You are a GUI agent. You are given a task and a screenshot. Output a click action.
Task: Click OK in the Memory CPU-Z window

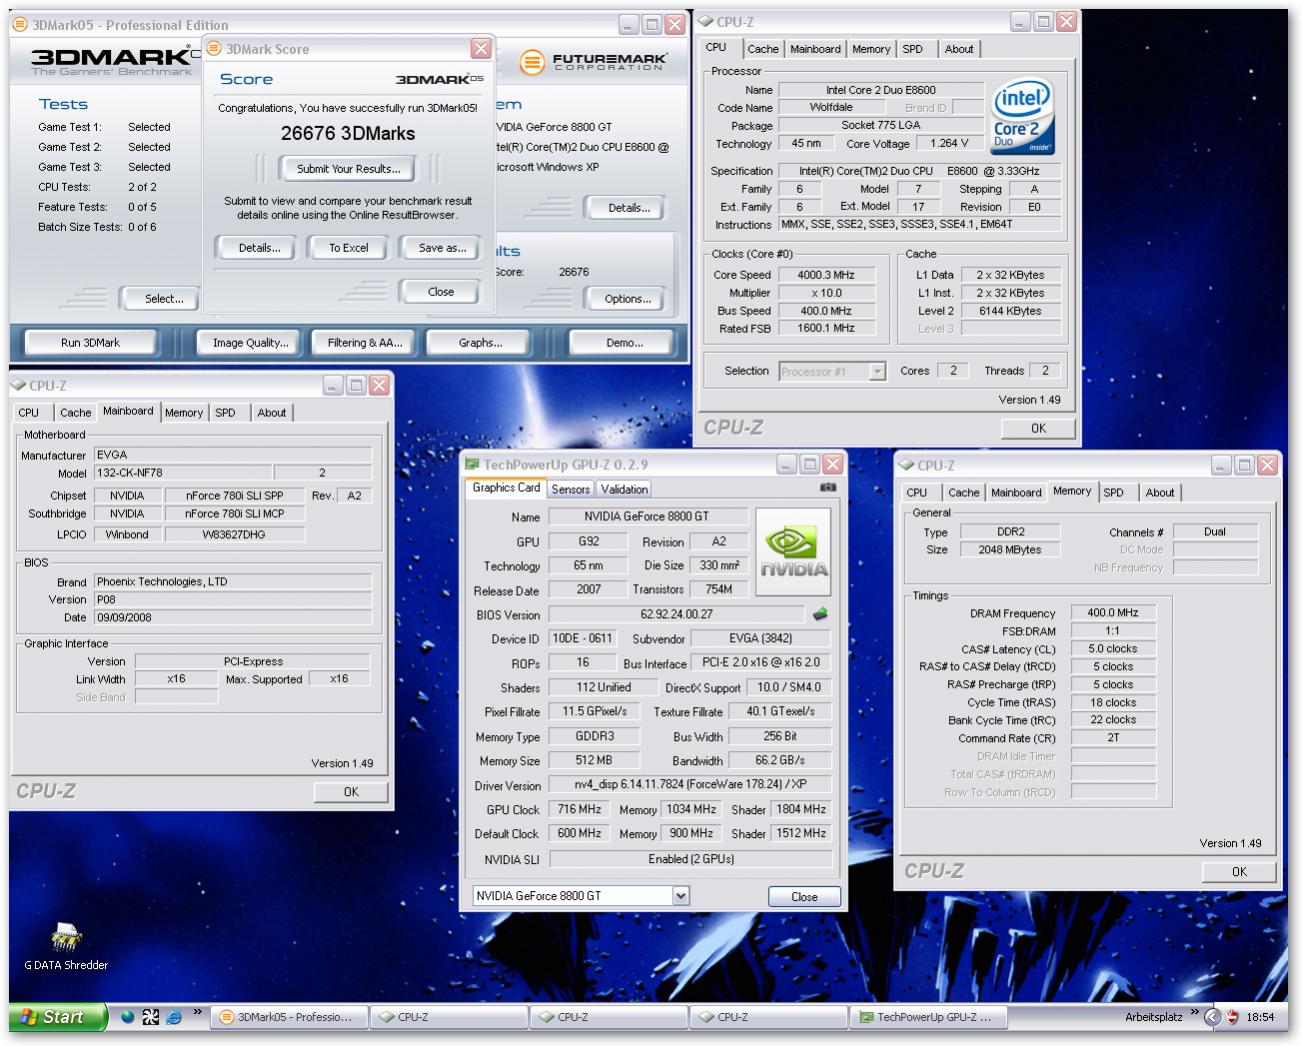1239,872
